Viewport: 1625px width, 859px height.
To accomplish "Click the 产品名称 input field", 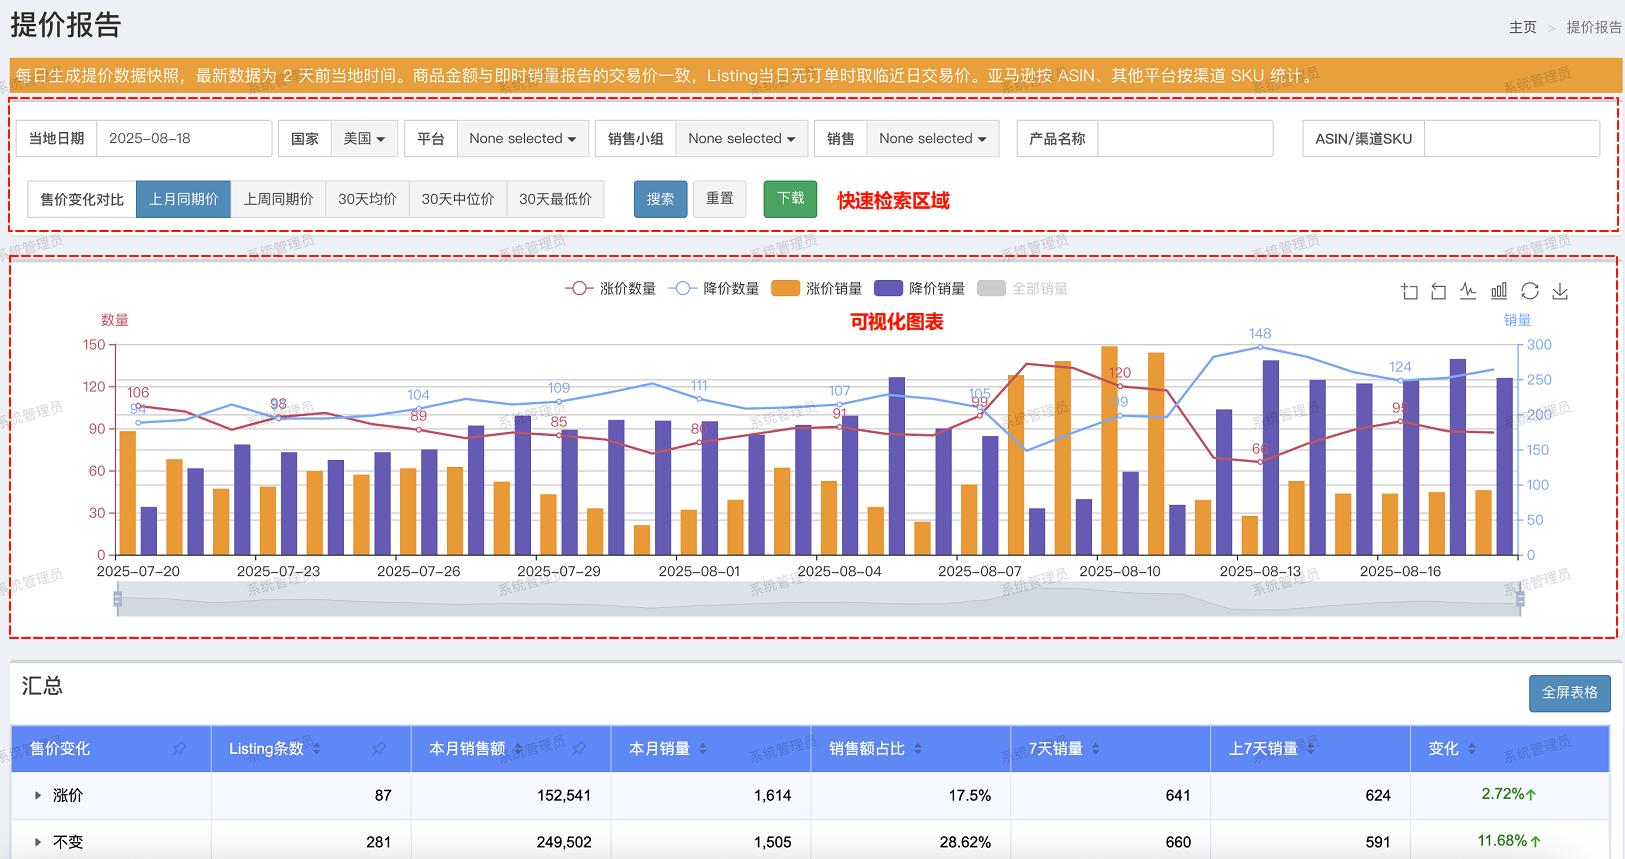I will point(1184,139).
